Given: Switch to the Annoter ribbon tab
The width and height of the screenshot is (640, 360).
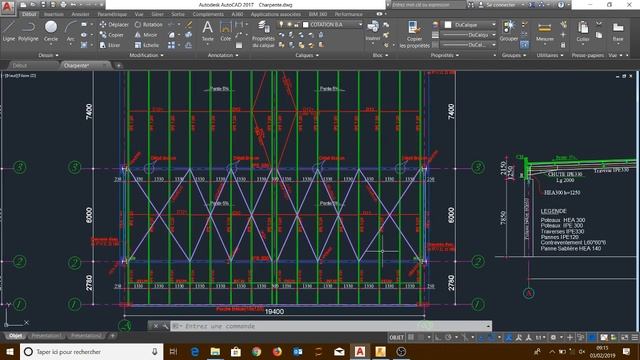Looking at the screenshot, I should pos(80,14).
